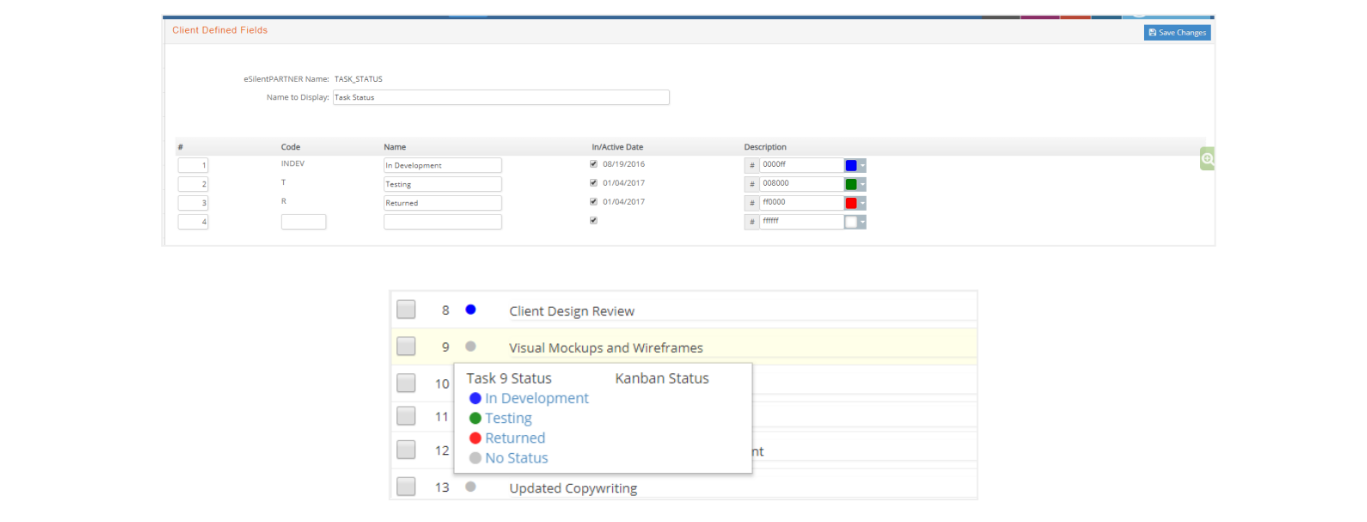
Task: Click the red color swatch for Returned
Action: pyautogui.click(x=851, y=203)
